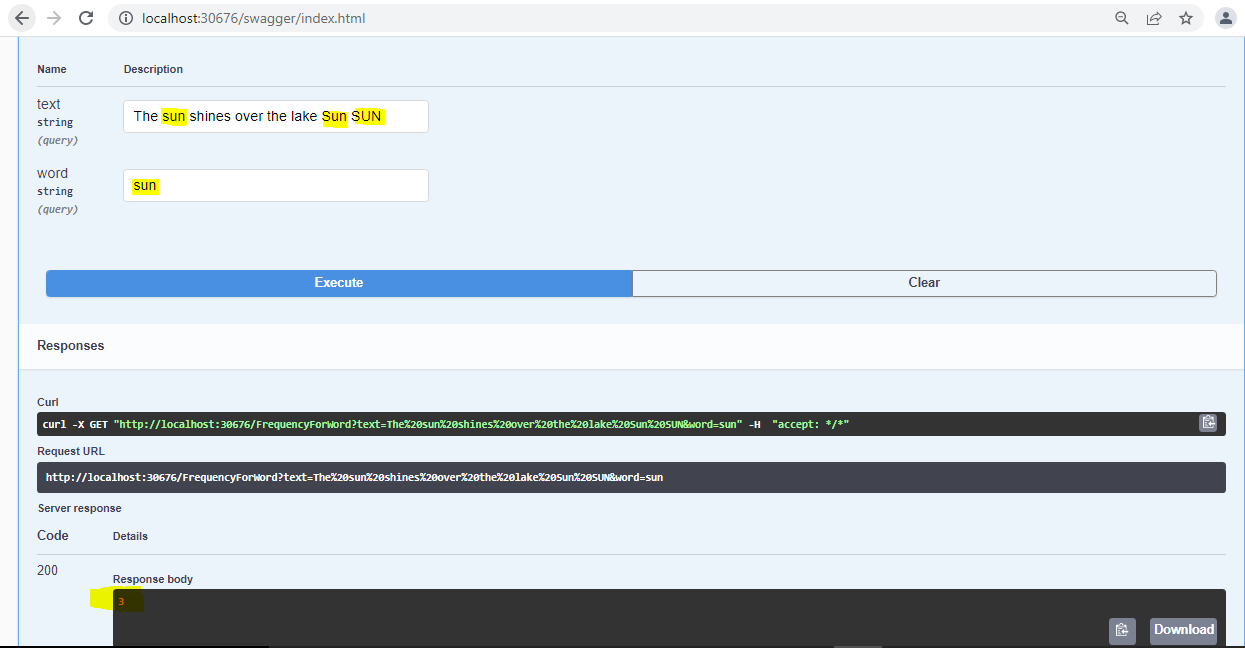Screen dimensions: 1245x648
Task: Select the Code column header
Action: pyautogui.click(x=53, y=535)
